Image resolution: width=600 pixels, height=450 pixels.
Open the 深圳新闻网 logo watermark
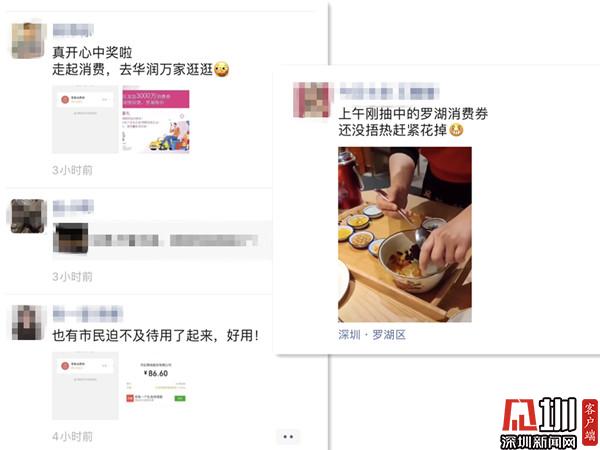548,422
